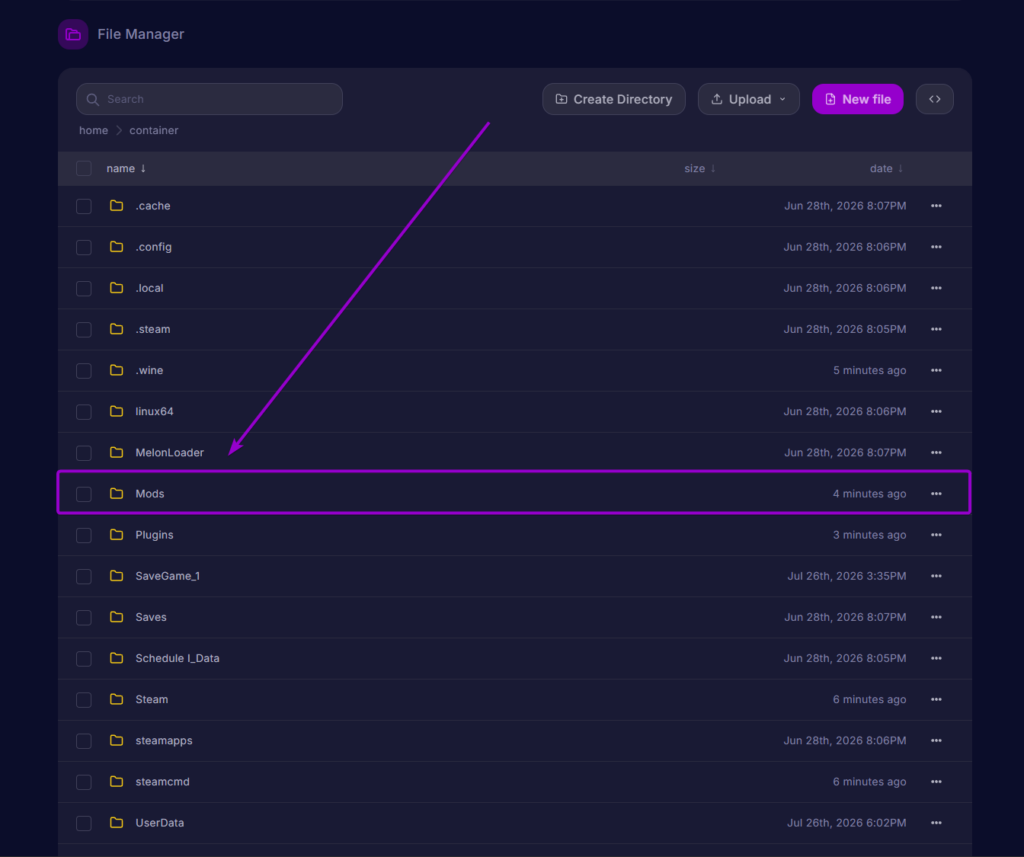
Task: Open the Saves folder name
Action: [x=151, y=617]
